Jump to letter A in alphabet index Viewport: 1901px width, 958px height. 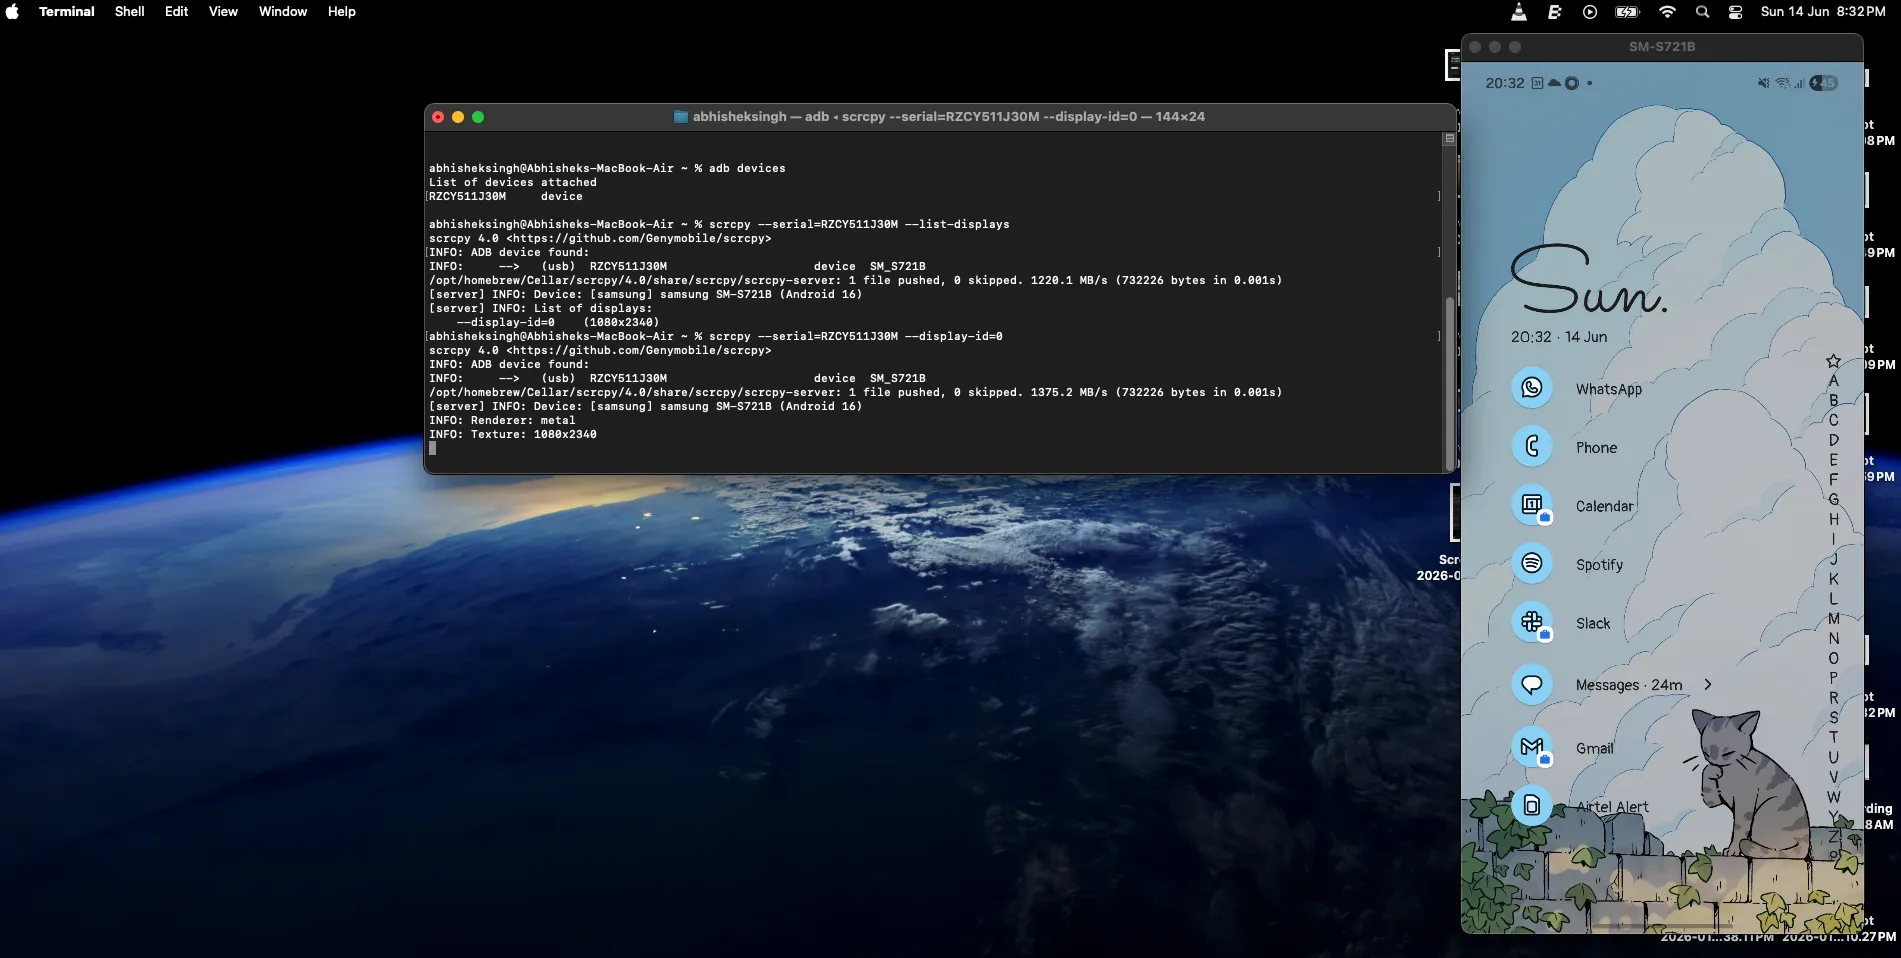click(1833, 380)
